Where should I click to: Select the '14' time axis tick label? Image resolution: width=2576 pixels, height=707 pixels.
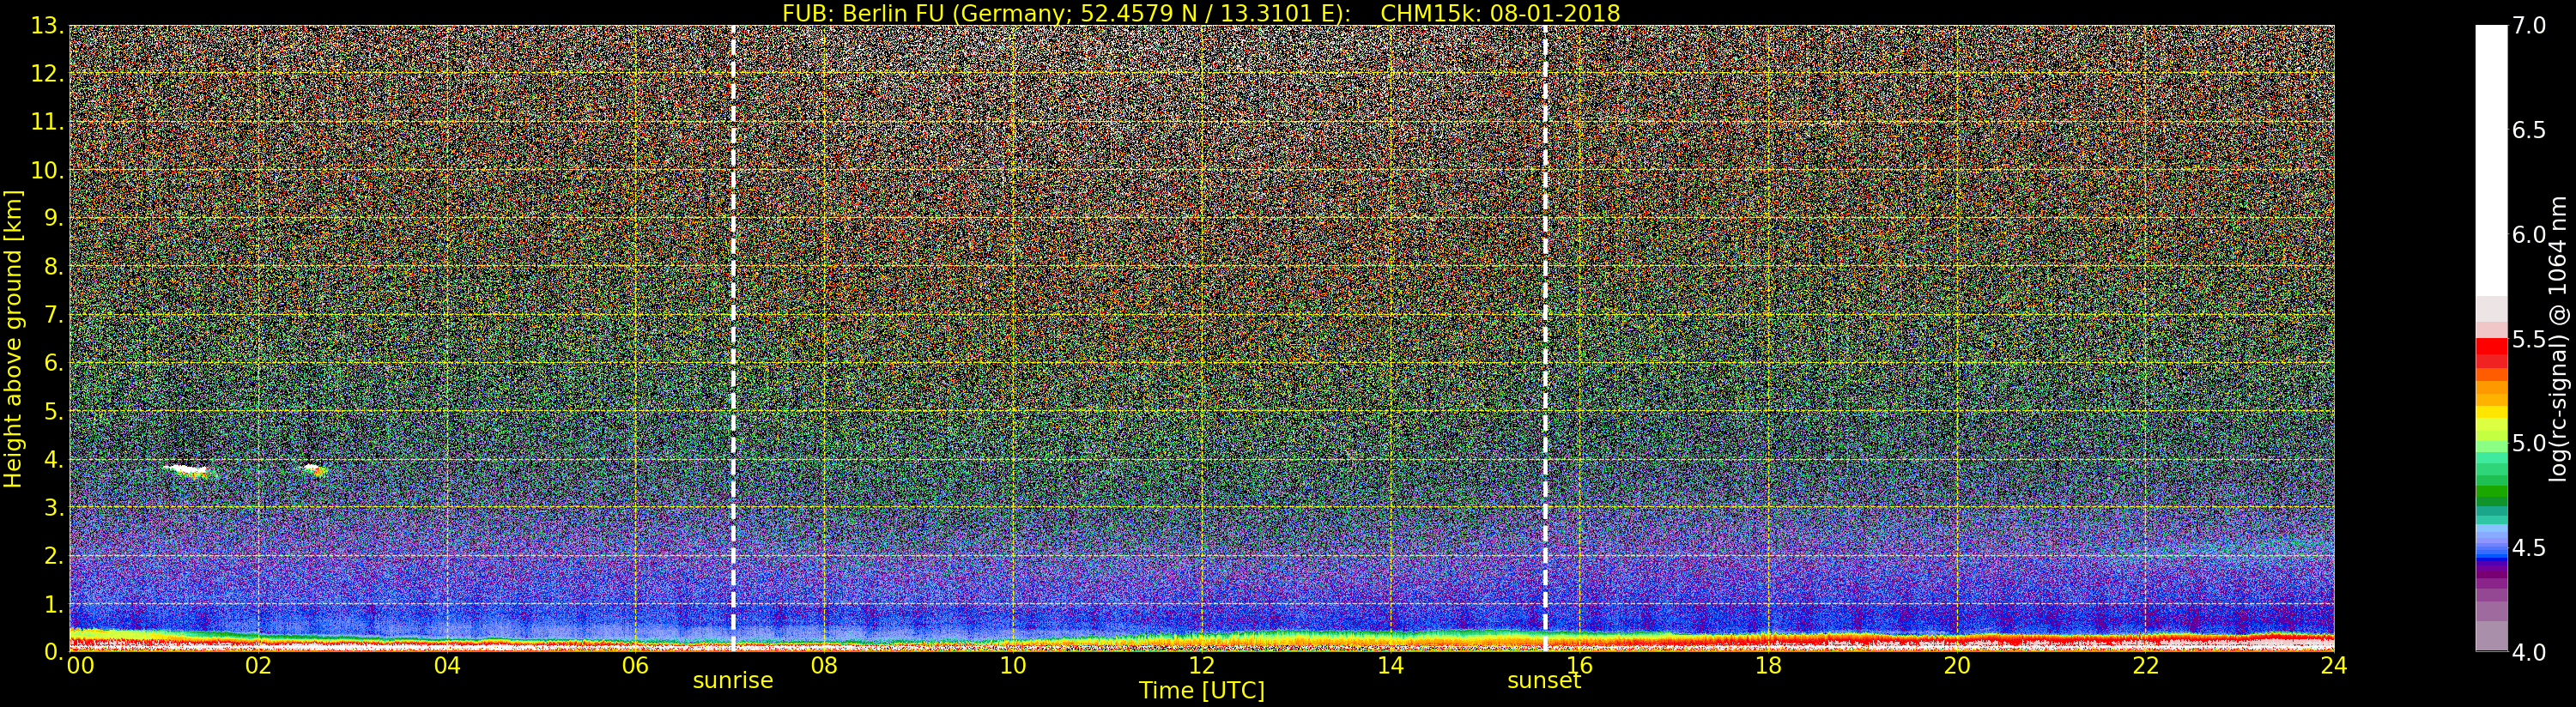click(x=1390, y=665)
